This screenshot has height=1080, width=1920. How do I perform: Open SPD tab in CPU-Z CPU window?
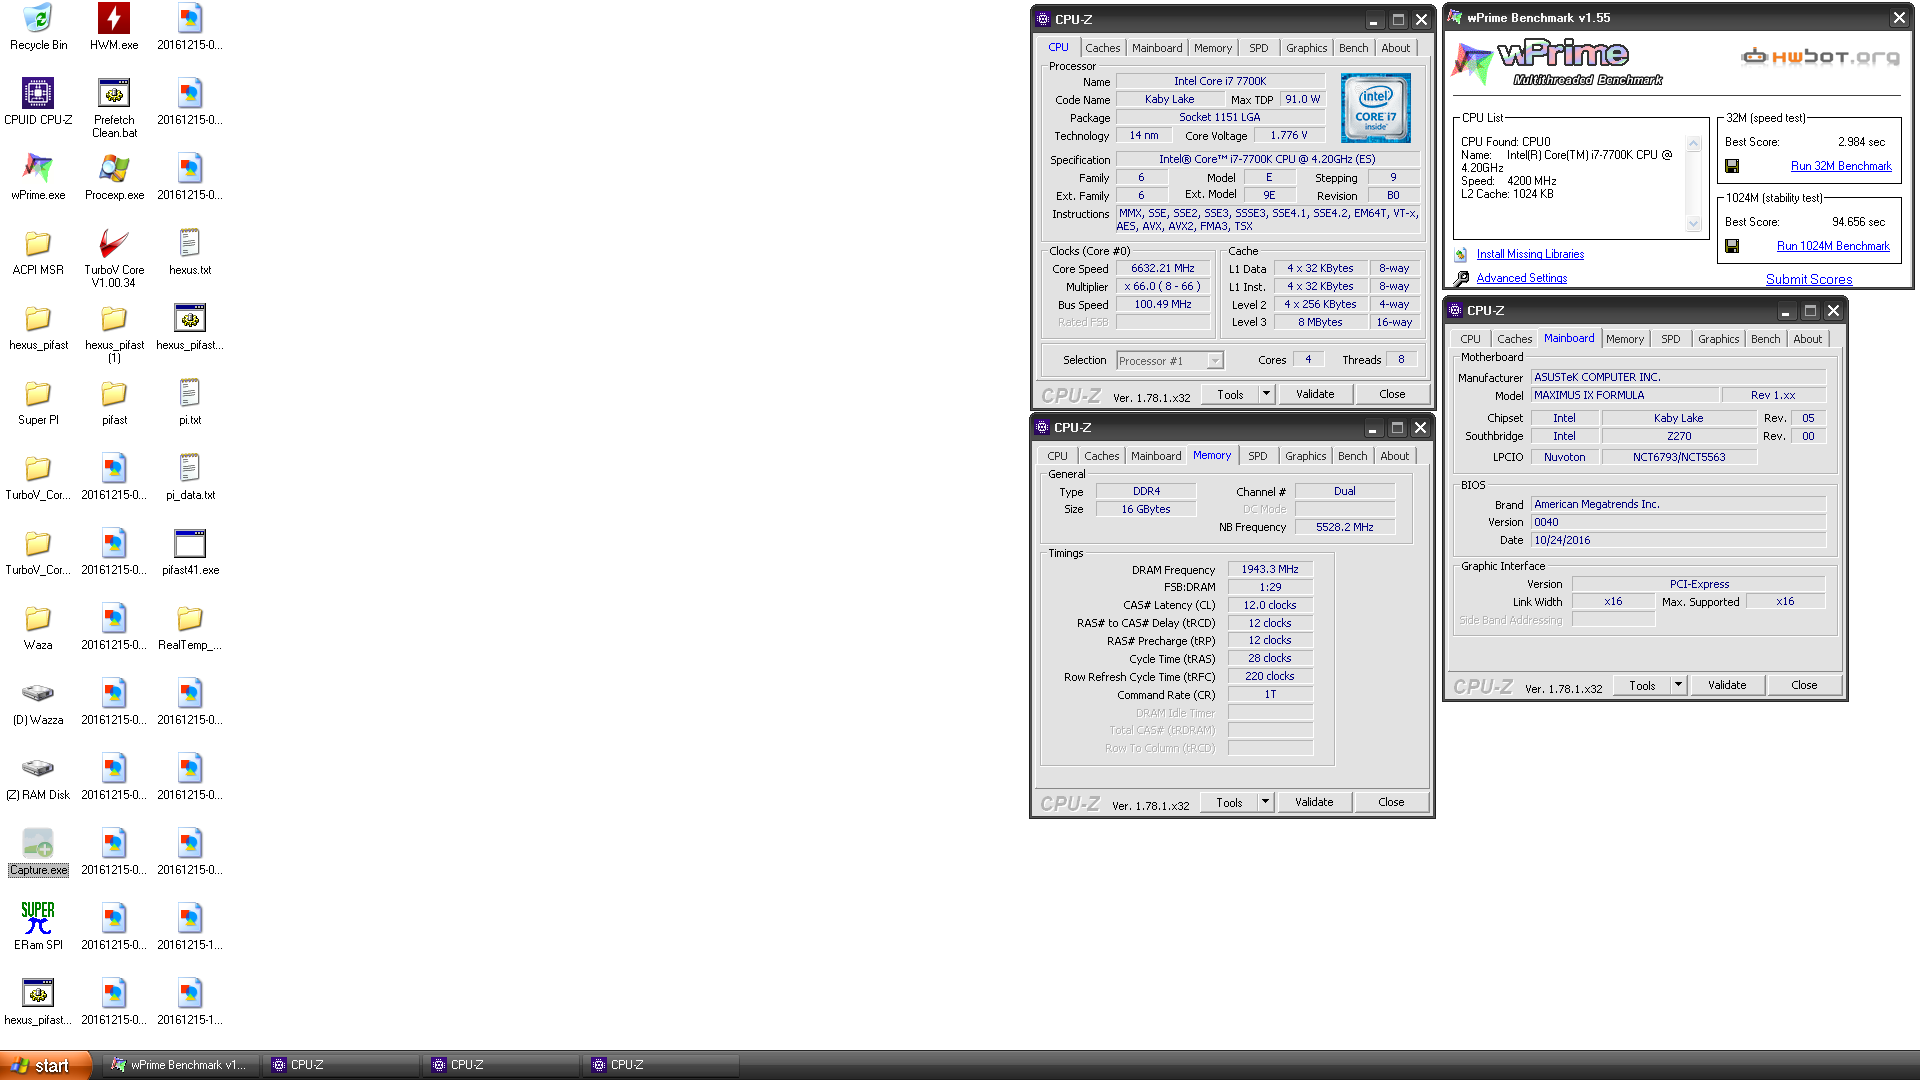(1259, 48)
